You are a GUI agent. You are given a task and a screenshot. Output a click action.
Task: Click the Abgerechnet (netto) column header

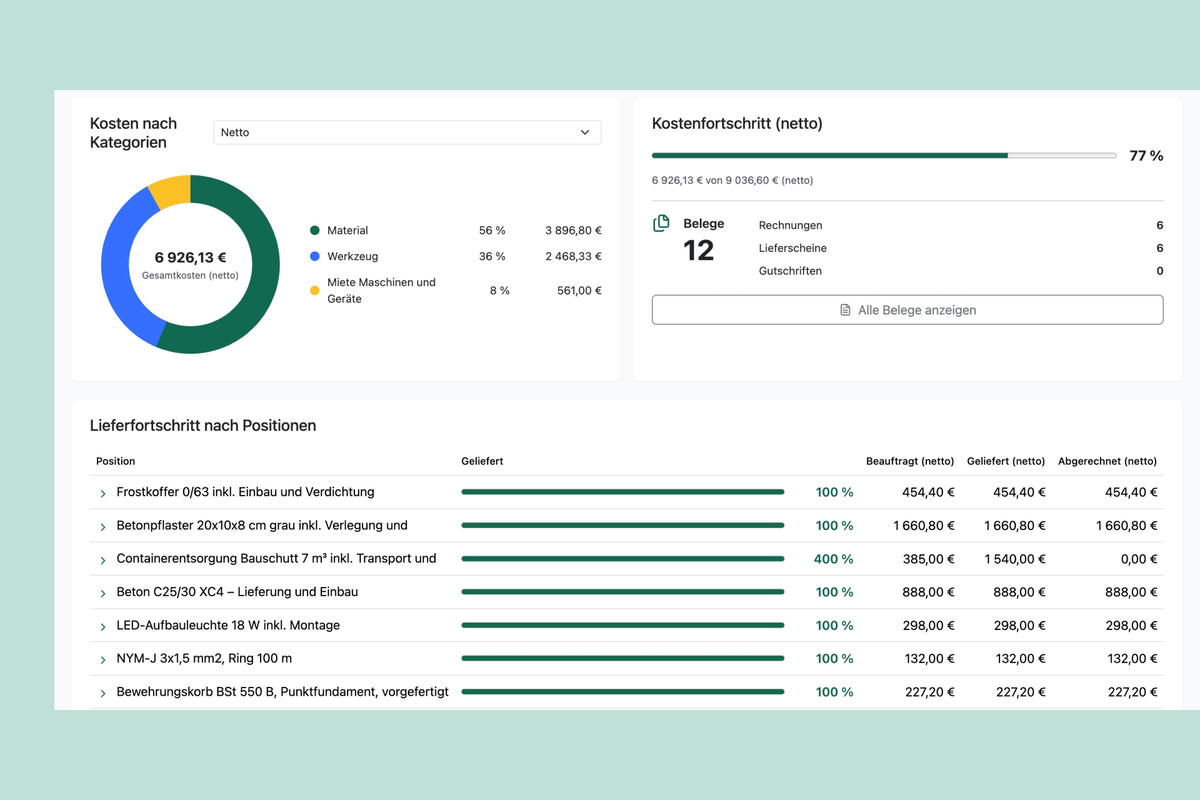point(1107,461)
